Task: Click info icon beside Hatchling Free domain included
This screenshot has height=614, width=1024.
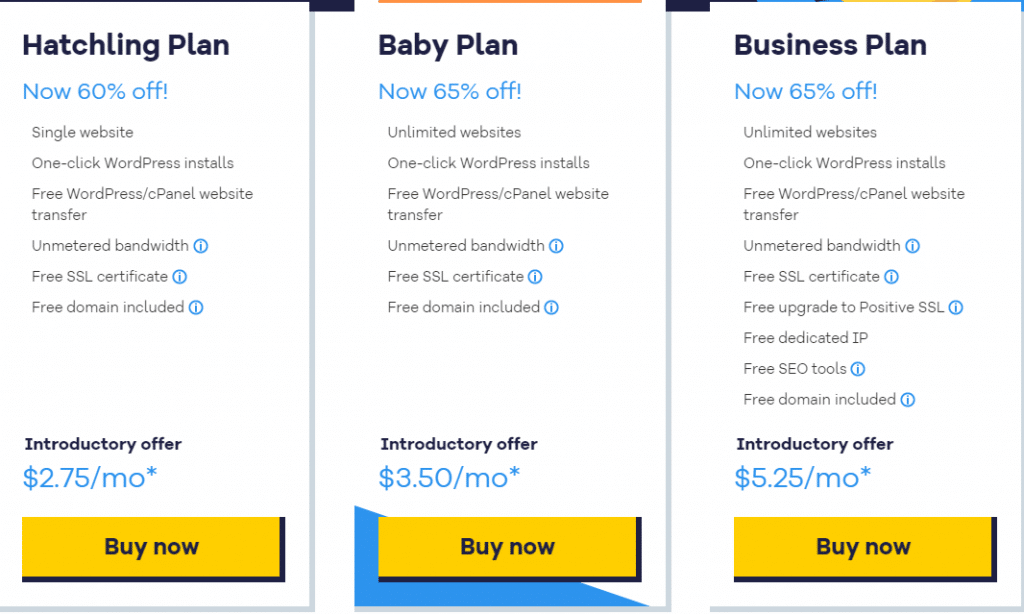Action: click(x=196, y=308)
